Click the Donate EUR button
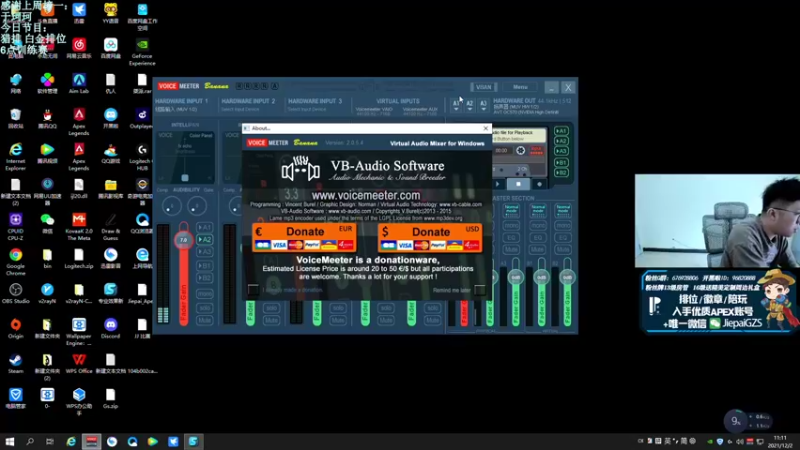 point(304,238)
